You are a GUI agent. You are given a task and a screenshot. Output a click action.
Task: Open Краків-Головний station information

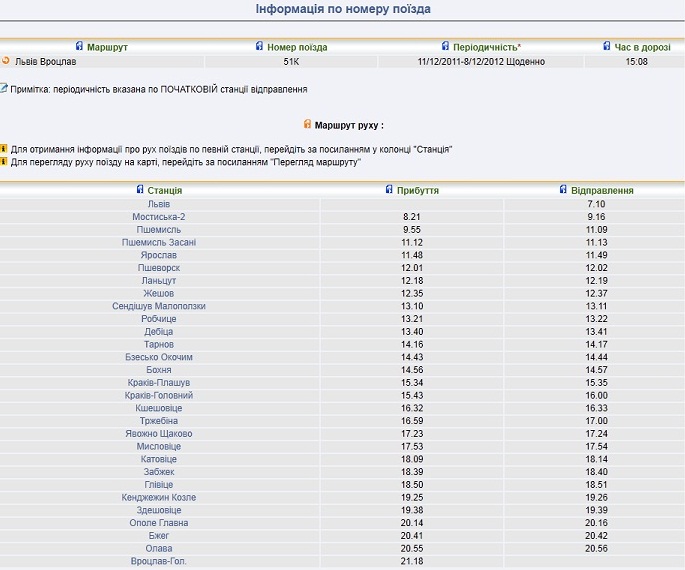159,395
